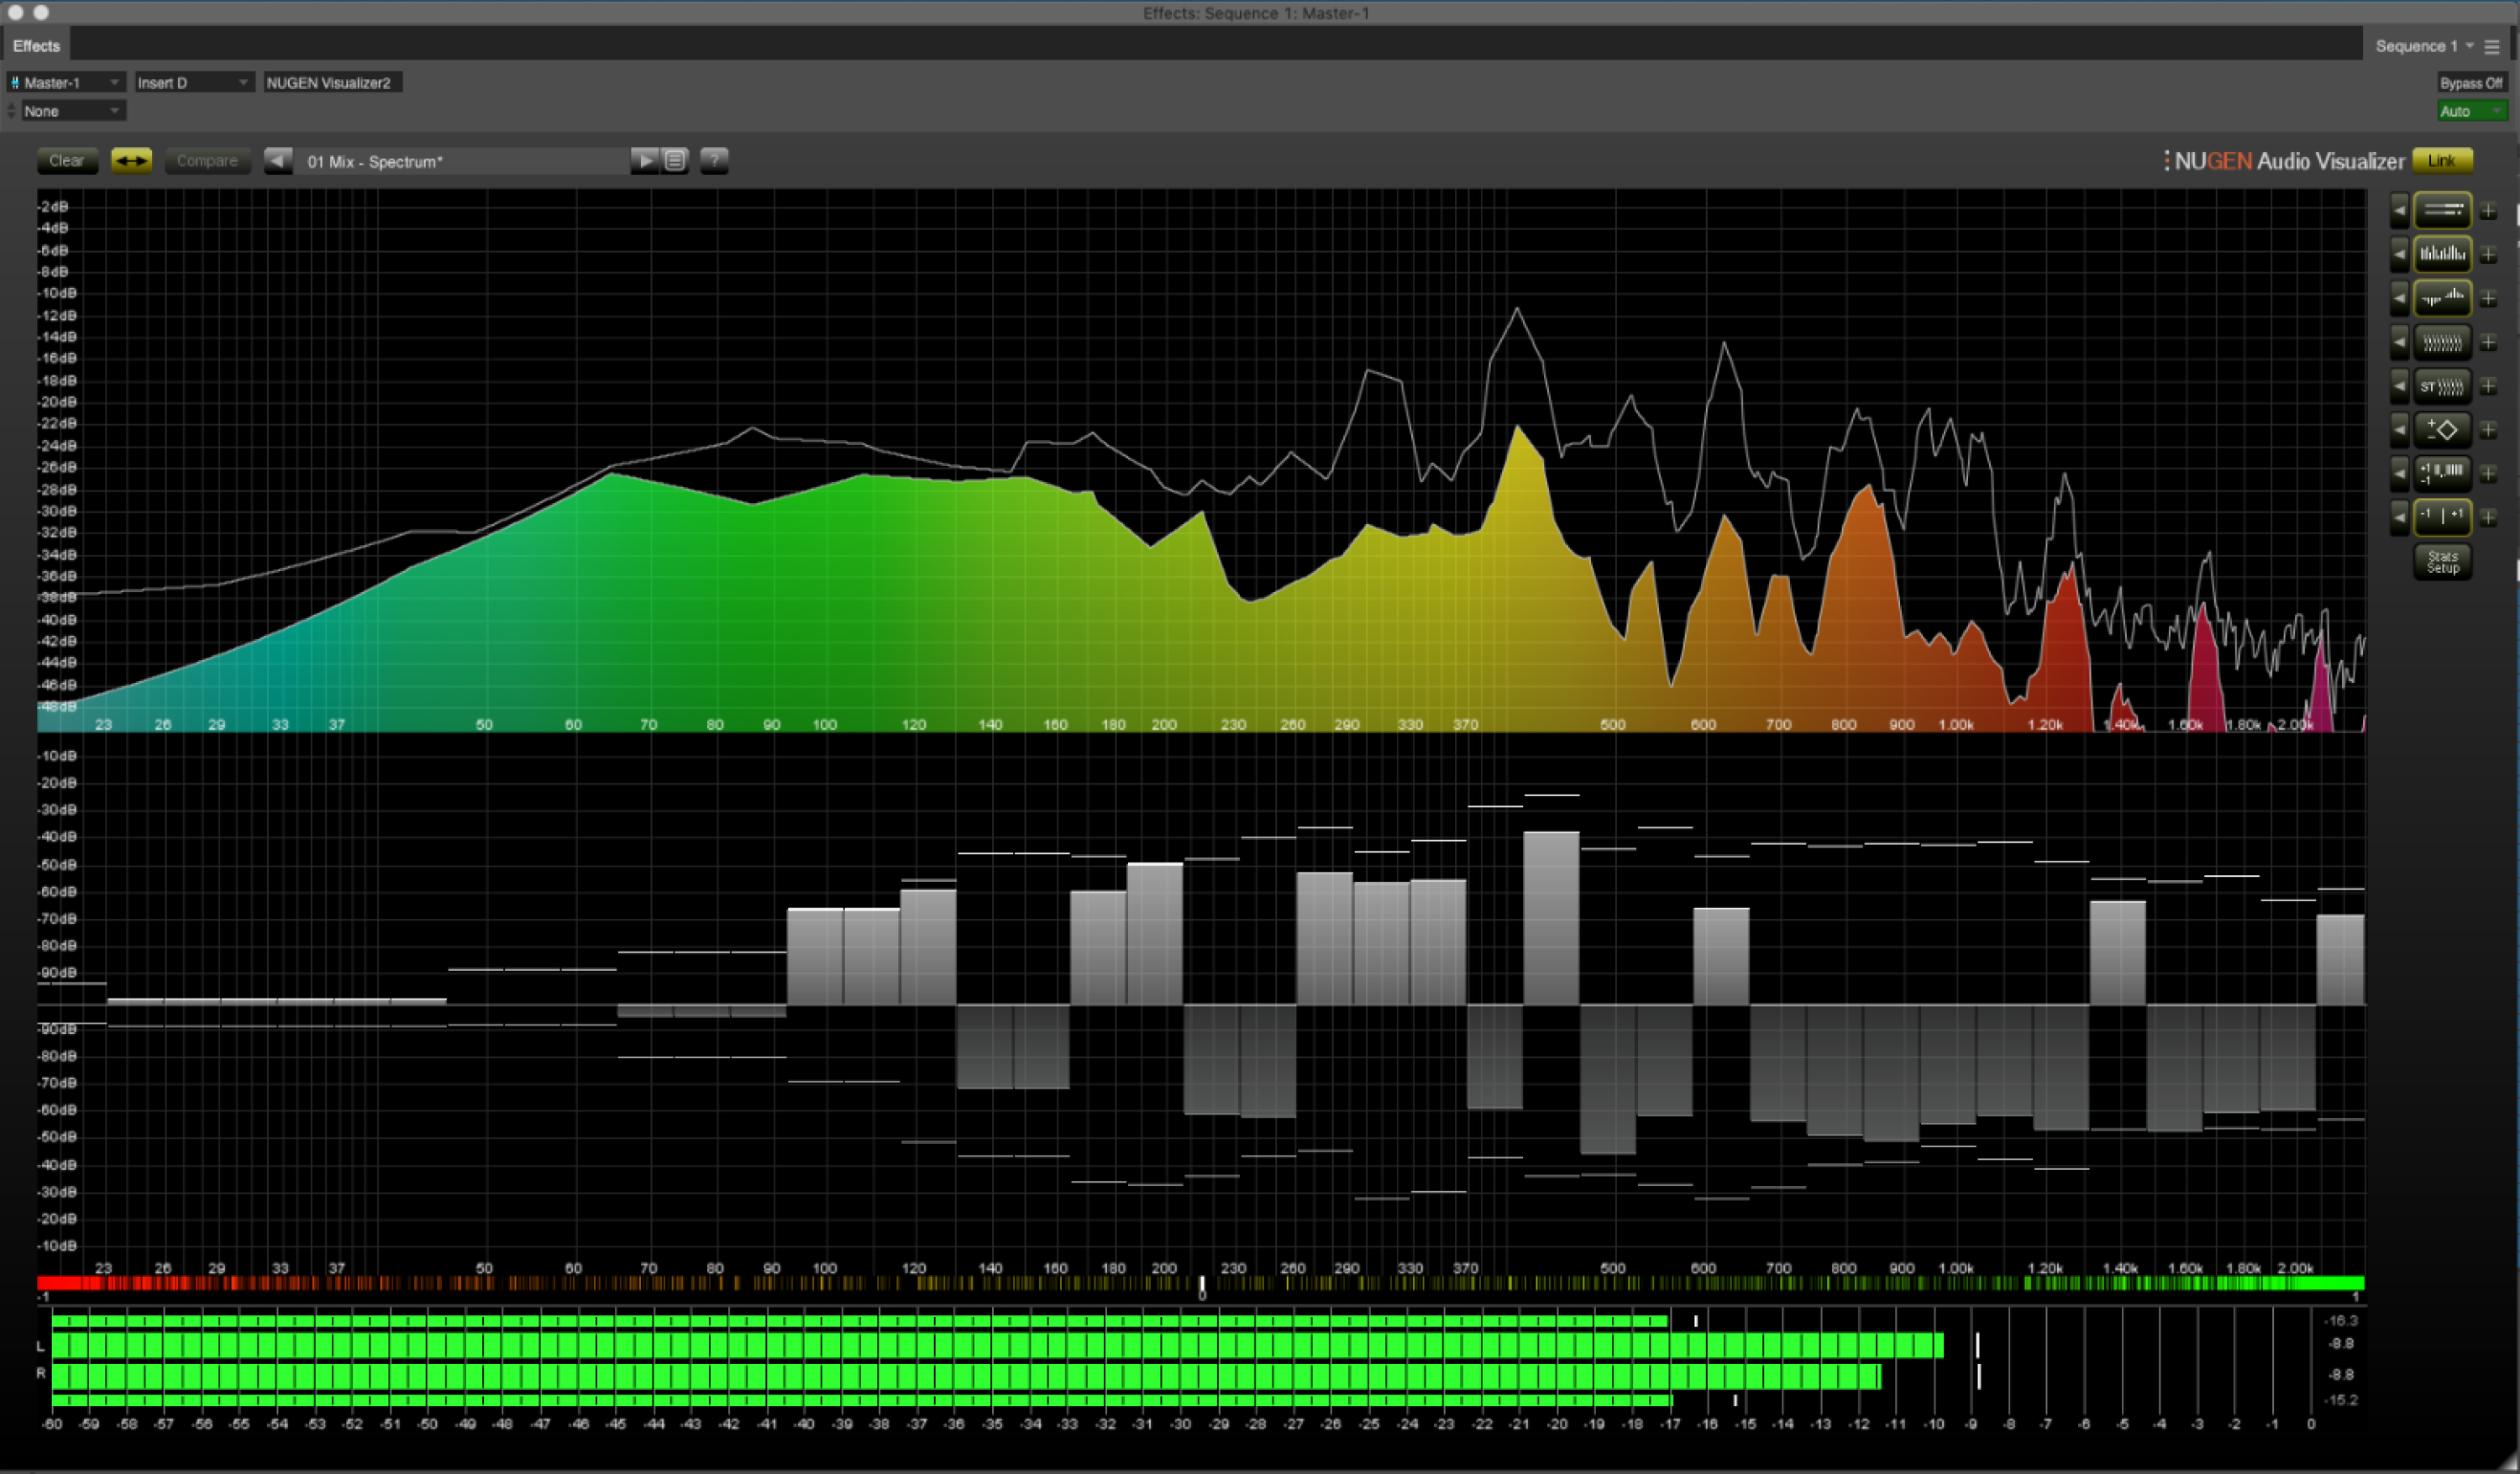
Task: Open the Insert D dropdown
Action: [193, 82]
